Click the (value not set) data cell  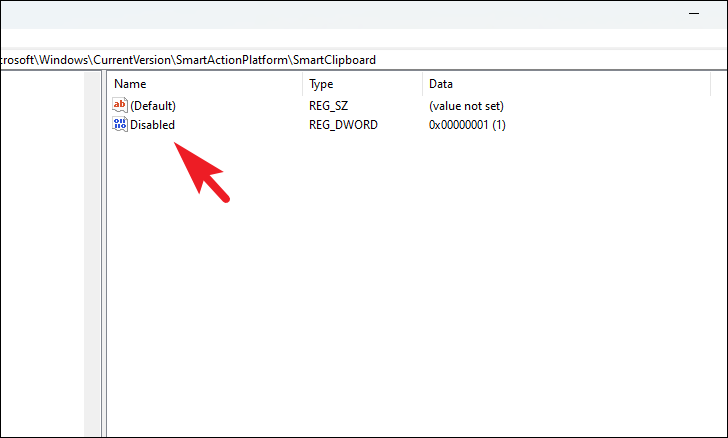coord(466,106)
